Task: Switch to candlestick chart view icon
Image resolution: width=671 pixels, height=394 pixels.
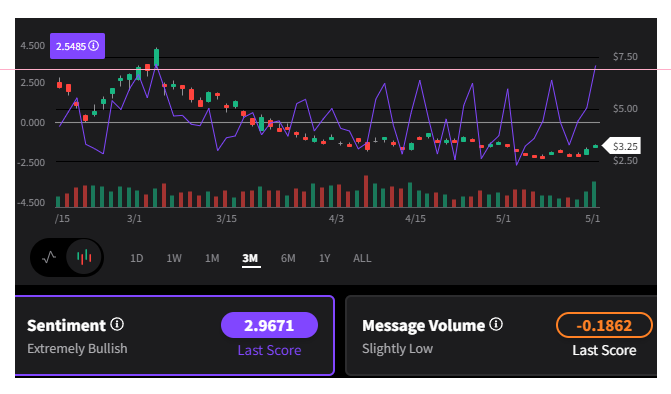Action: click(84, 257)
